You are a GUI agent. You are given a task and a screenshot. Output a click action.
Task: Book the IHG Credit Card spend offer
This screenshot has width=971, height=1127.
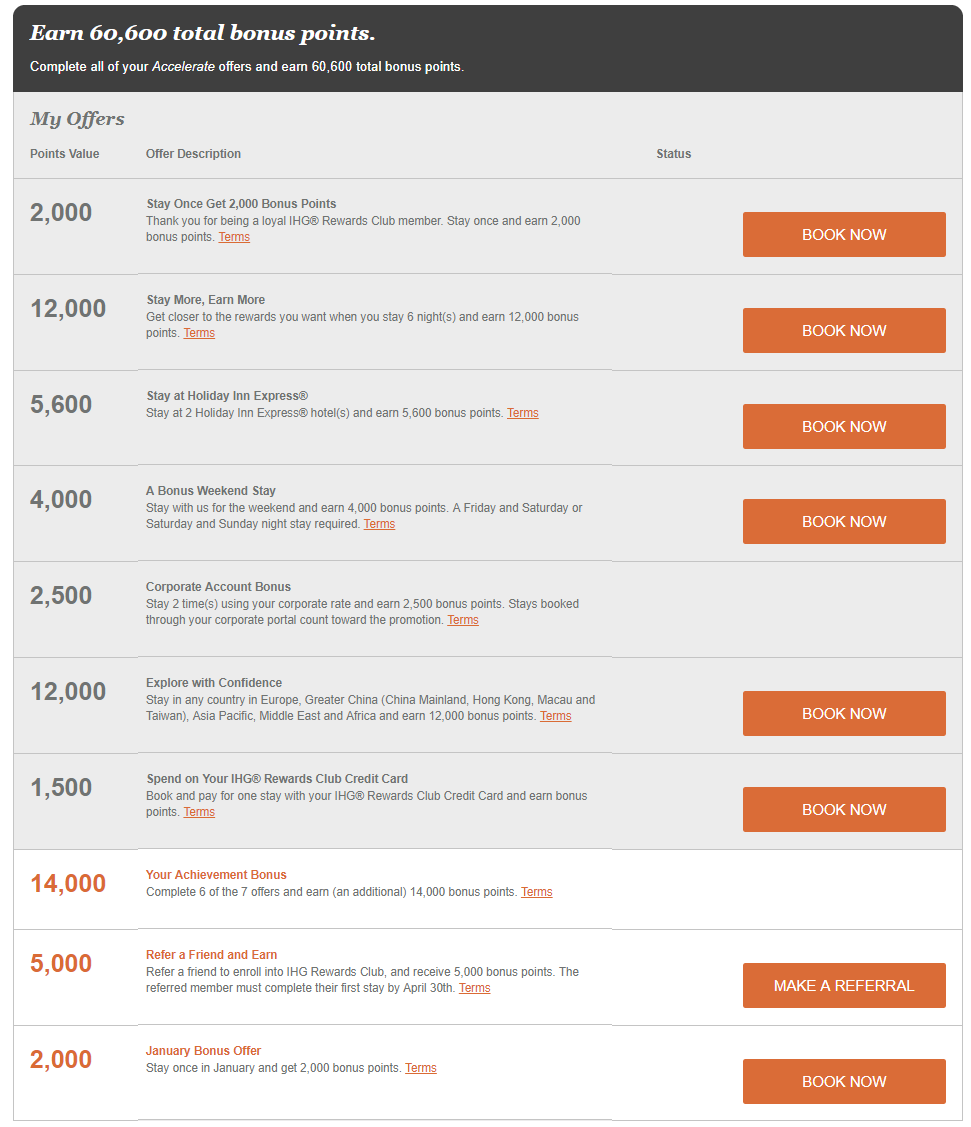click(x=844, y=809)
